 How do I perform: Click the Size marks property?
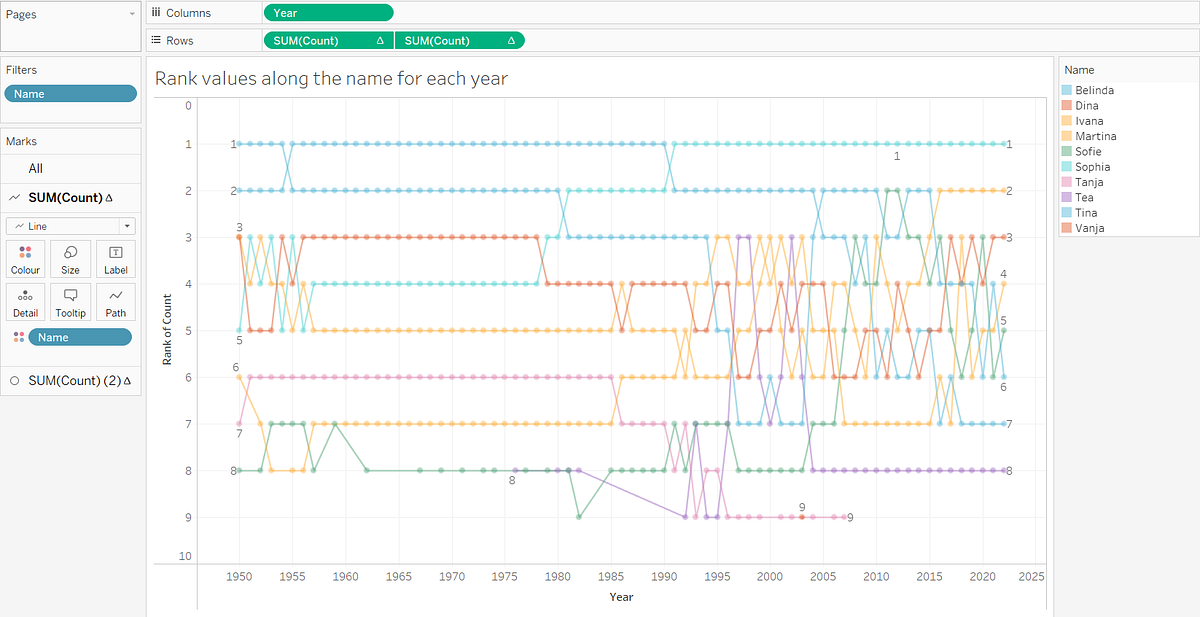pos(70,258)
